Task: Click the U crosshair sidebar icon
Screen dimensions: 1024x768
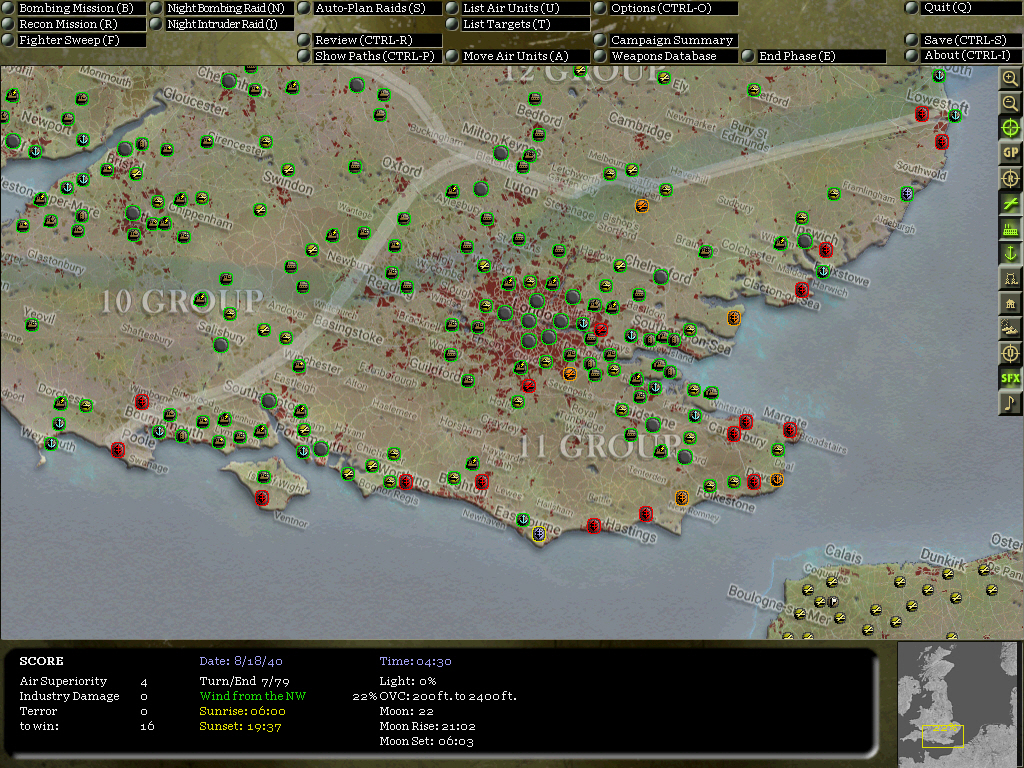Action: pyautogui.click(x=1010, y=353)
